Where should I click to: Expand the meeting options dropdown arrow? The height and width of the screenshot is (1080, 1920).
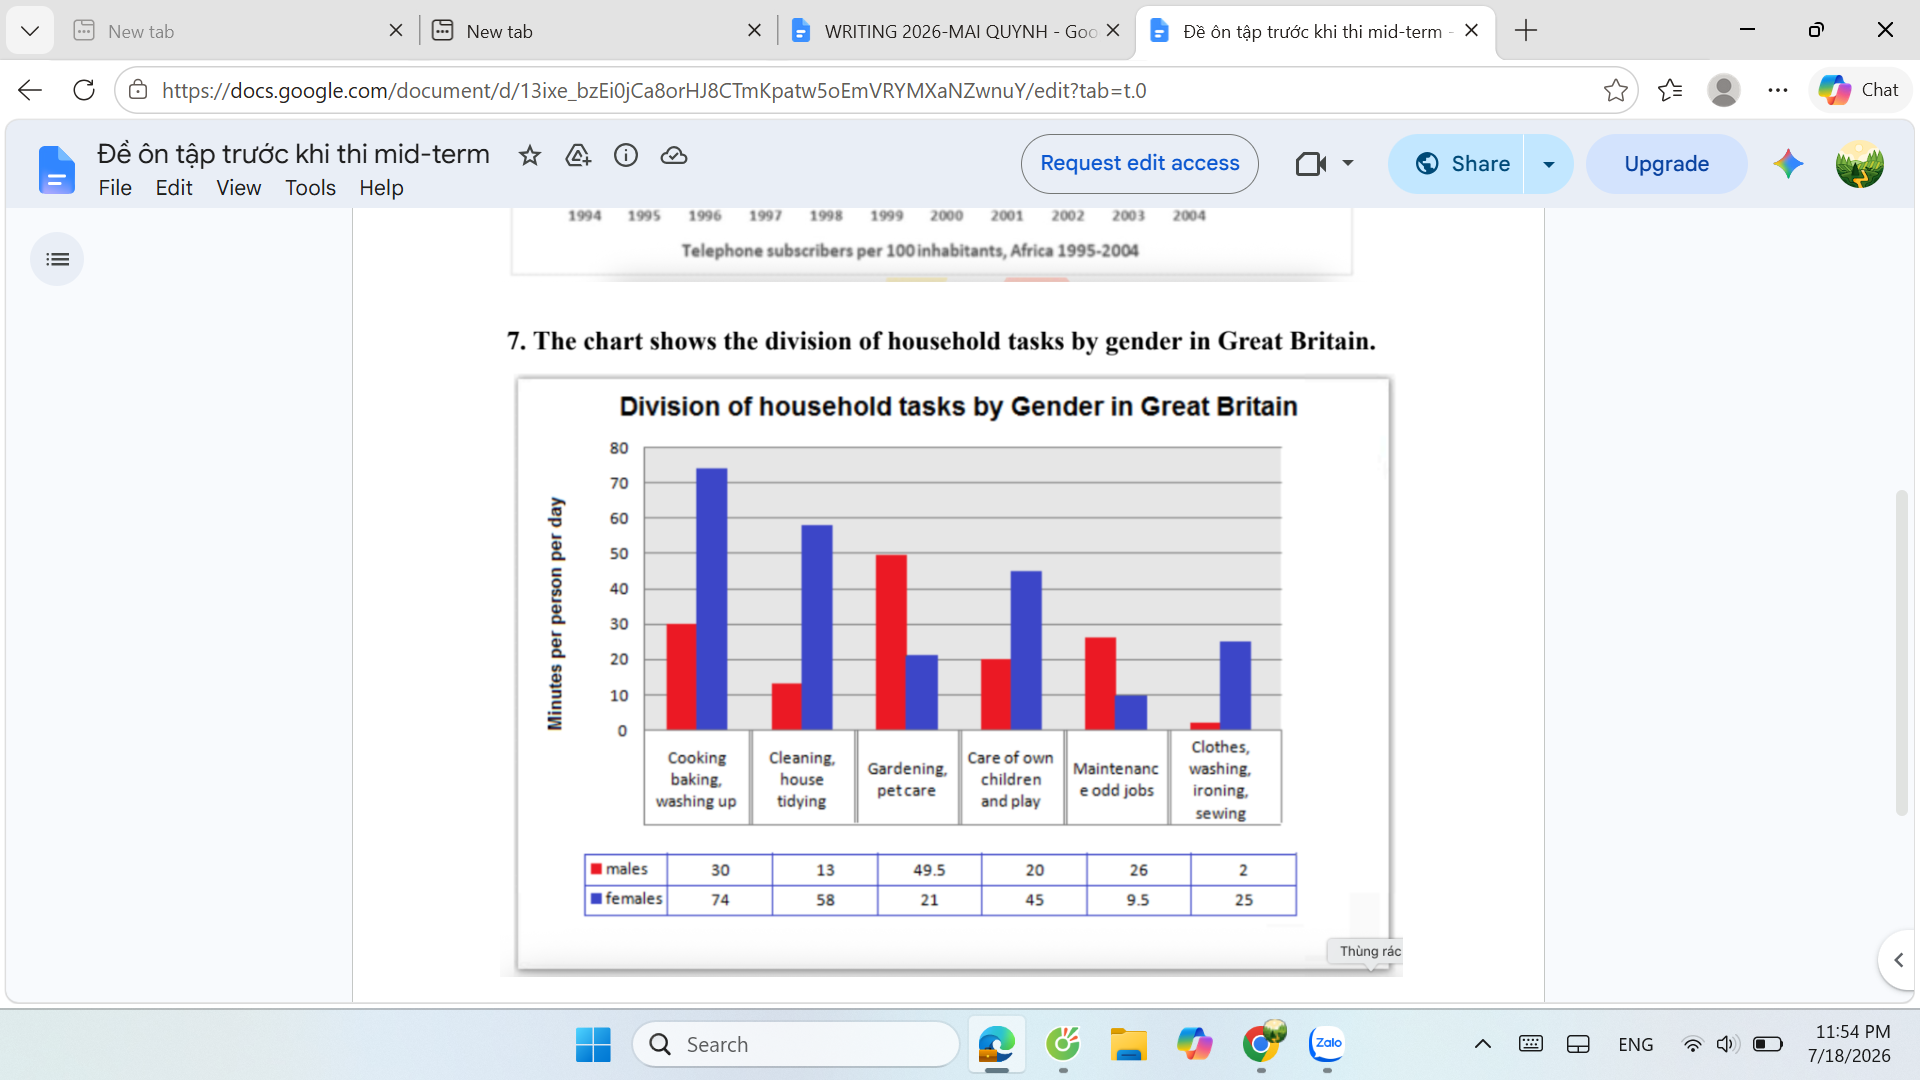1348,163
